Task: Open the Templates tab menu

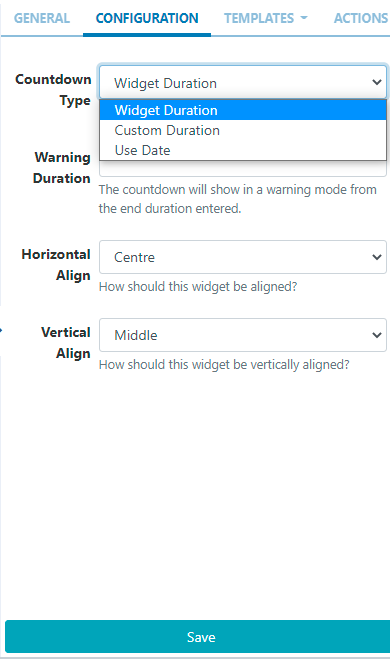Action: pyautogui.click(x=266, y=18)
